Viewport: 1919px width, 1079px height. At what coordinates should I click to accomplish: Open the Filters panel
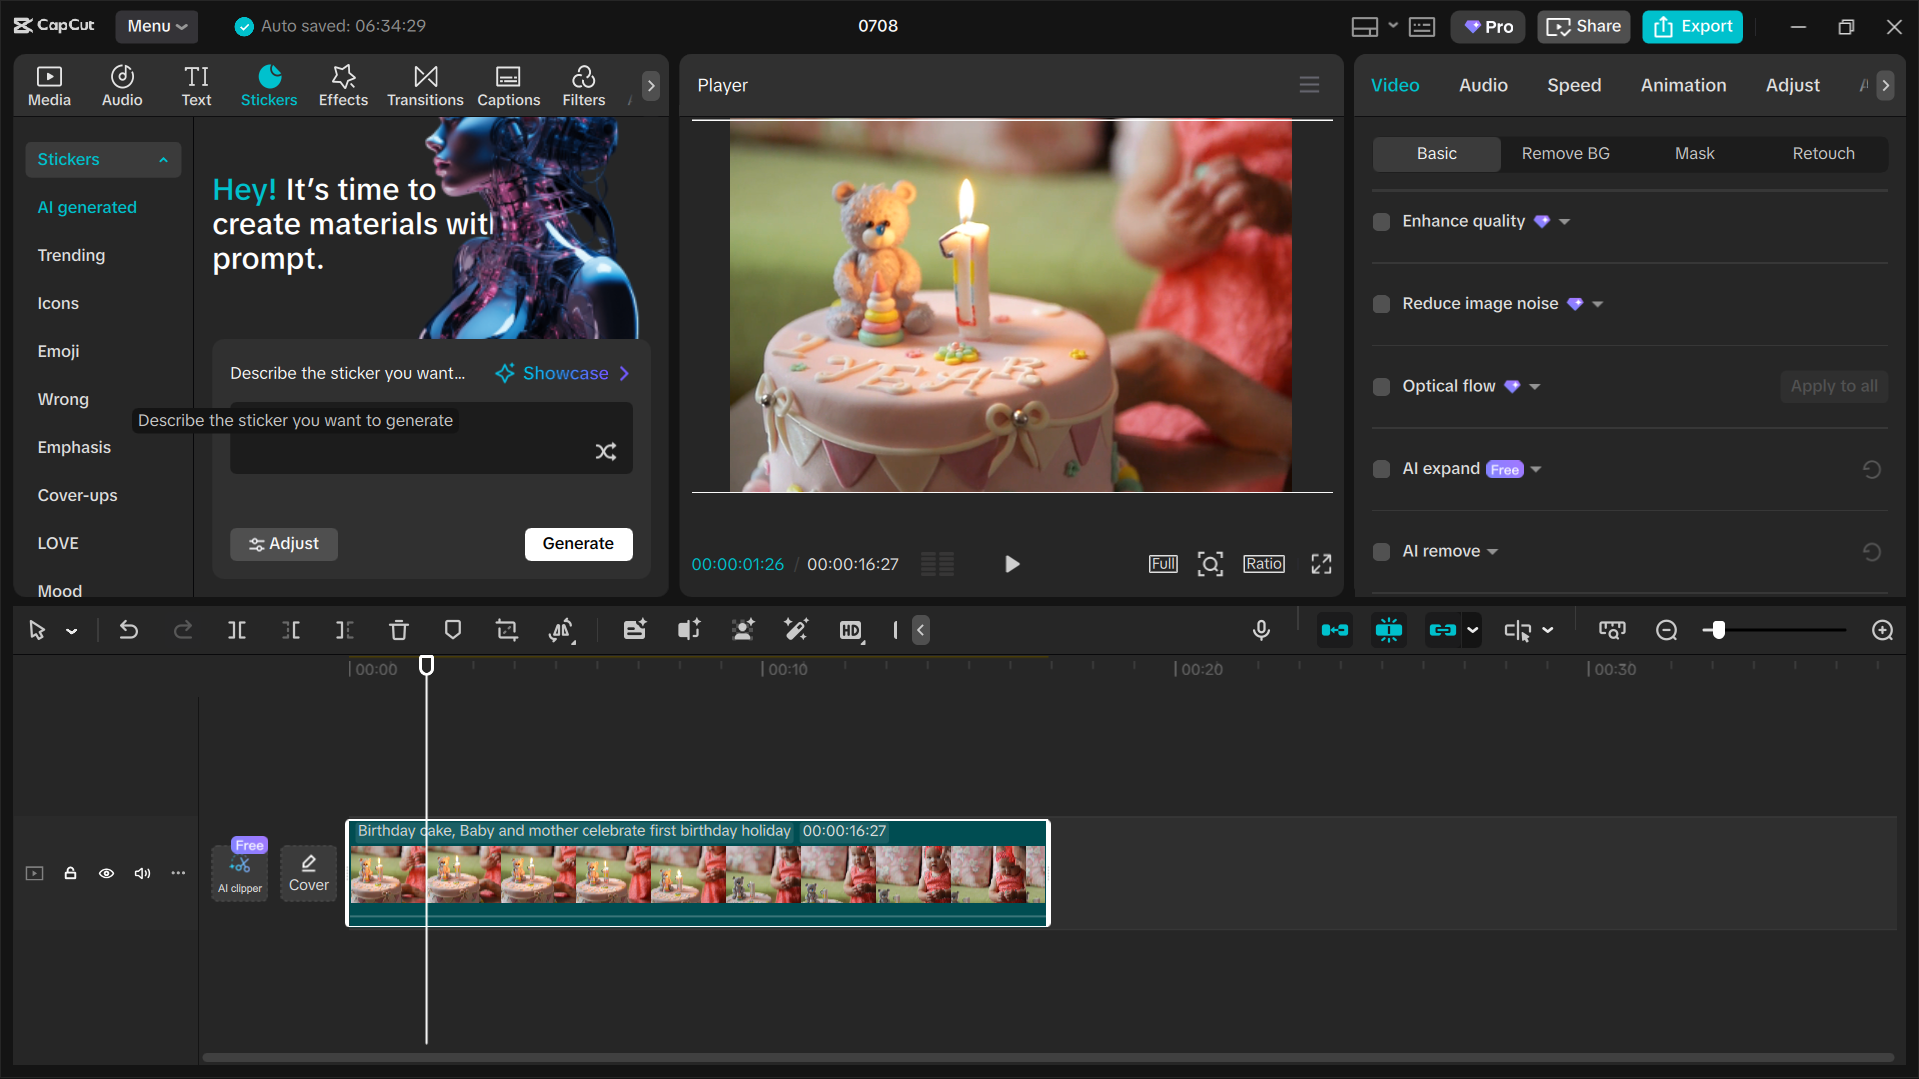click(x=583, y=85)
